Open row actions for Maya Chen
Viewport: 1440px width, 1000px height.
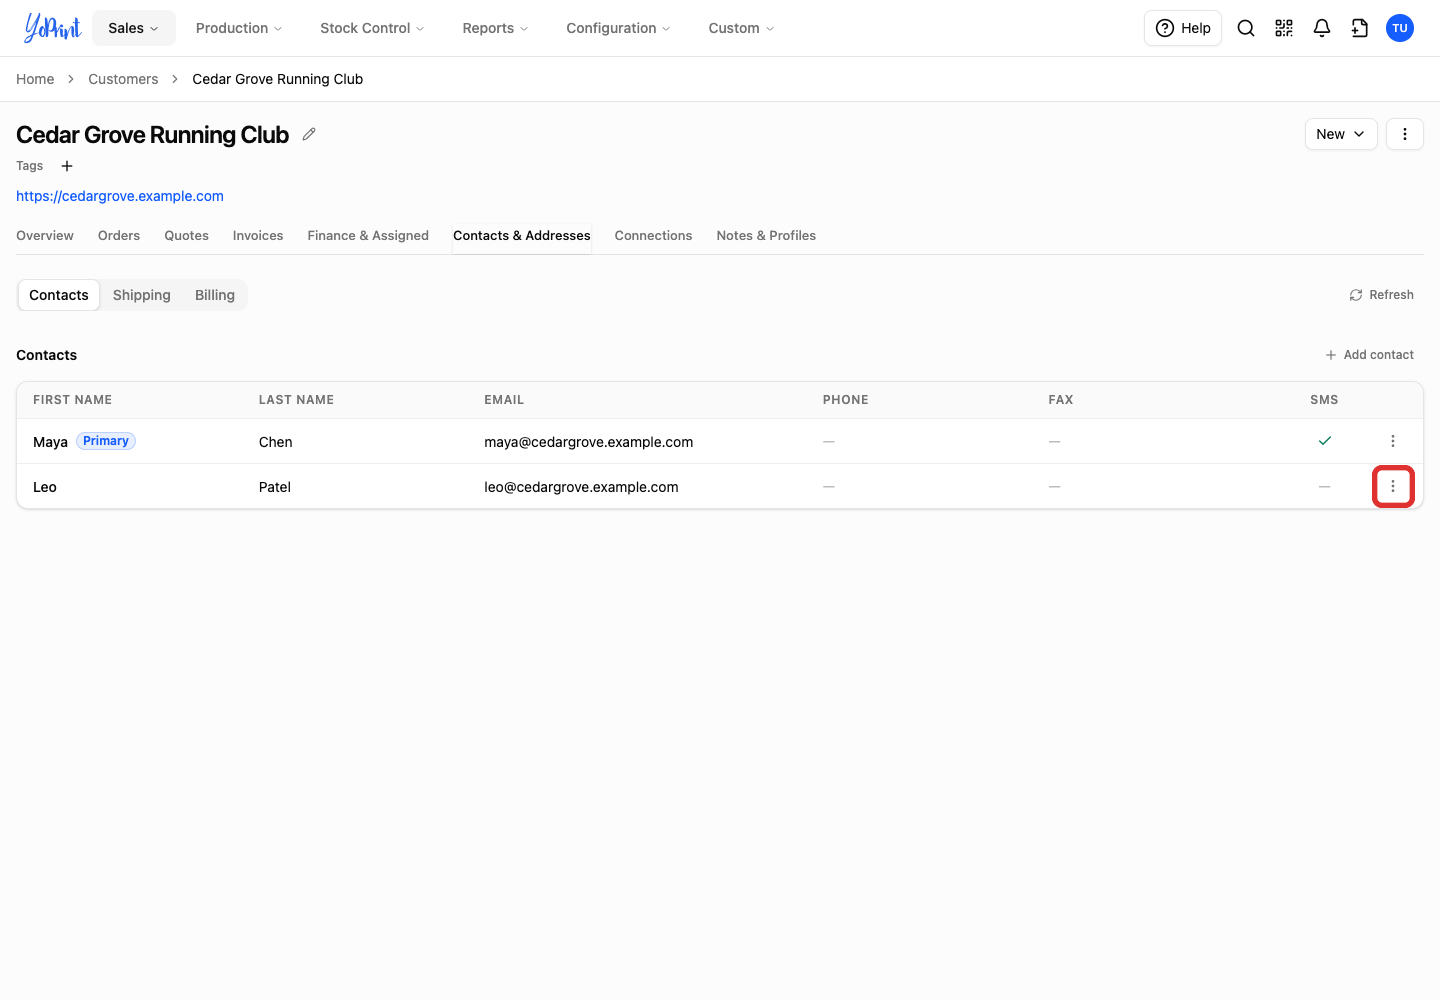click(1393, 441)
